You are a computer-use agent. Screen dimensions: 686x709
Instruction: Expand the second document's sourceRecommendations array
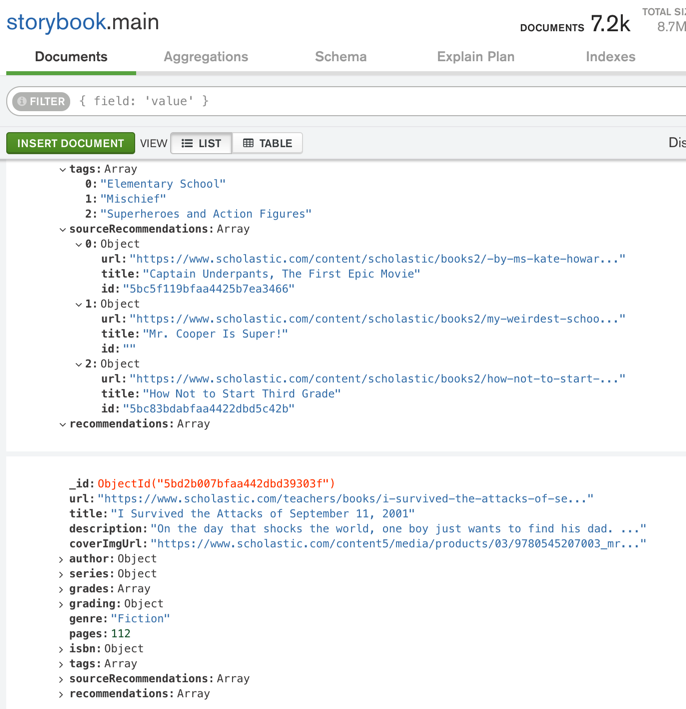coord(61,680)
